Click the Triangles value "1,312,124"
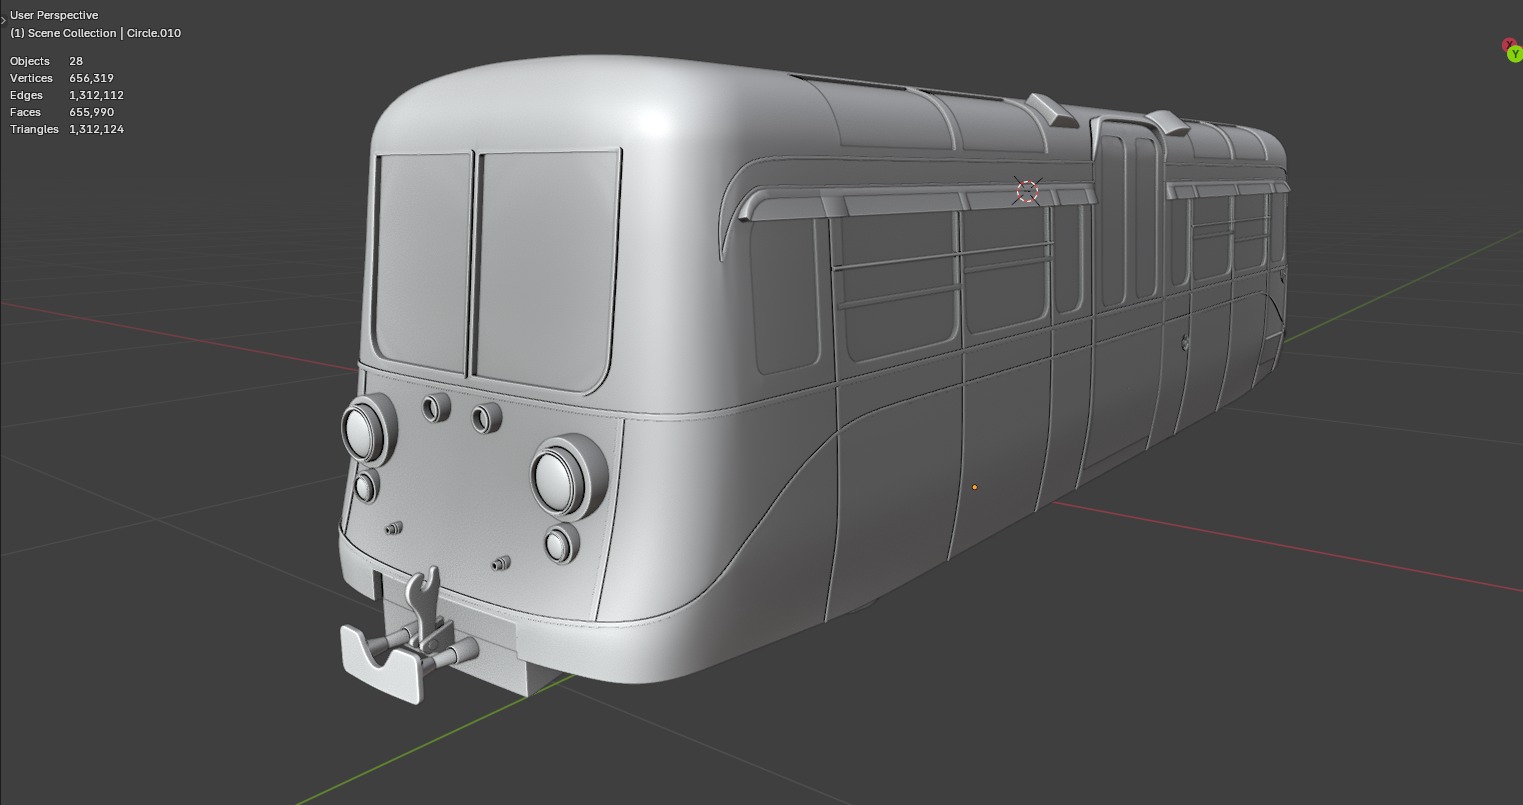1523x805 pixels. point(96,129)
